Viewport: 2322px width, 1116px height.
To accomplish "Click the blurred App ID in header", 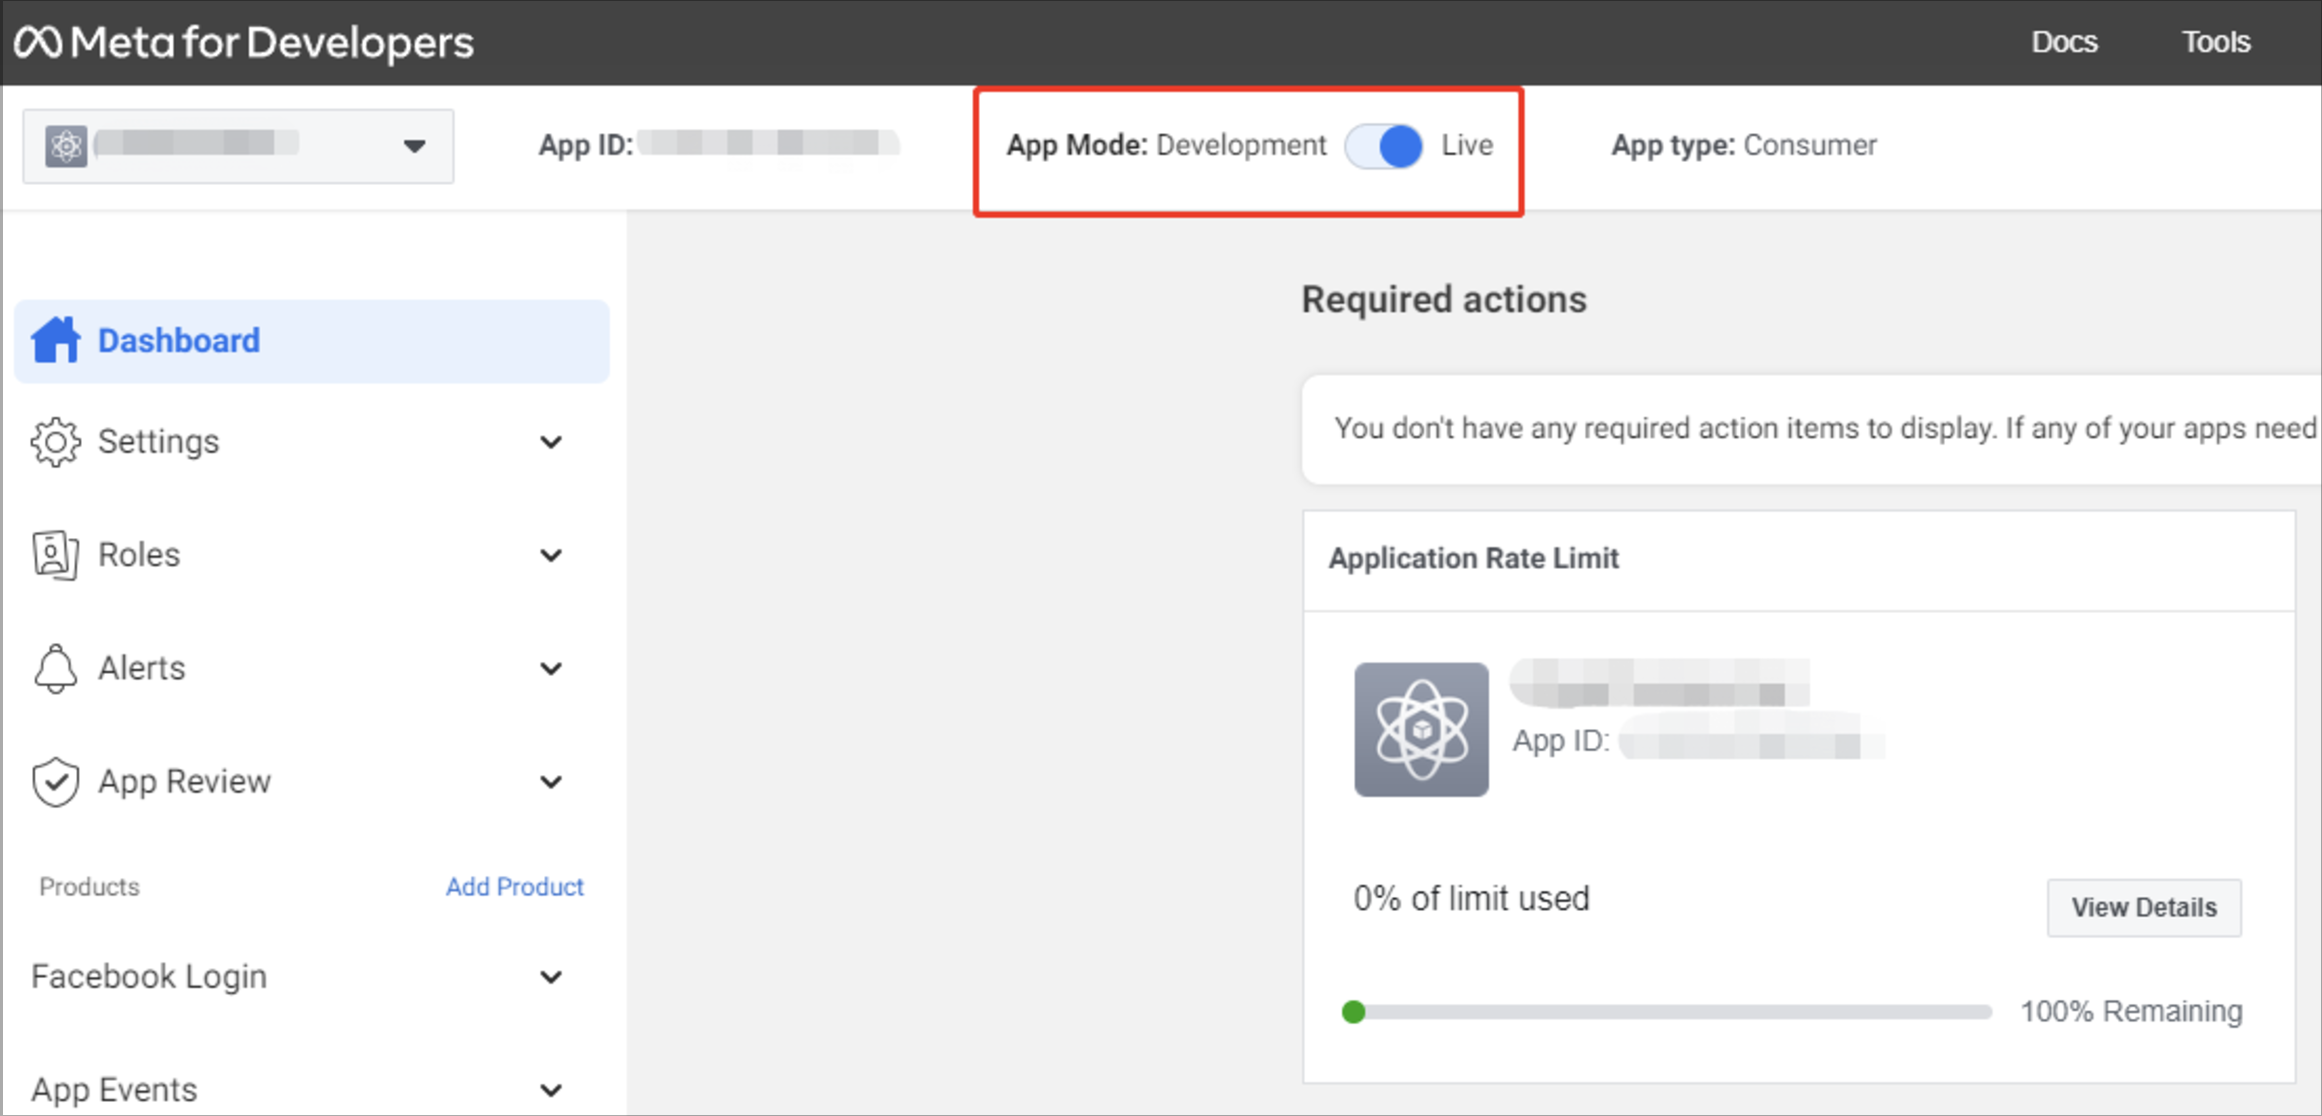I will point(768,144).
